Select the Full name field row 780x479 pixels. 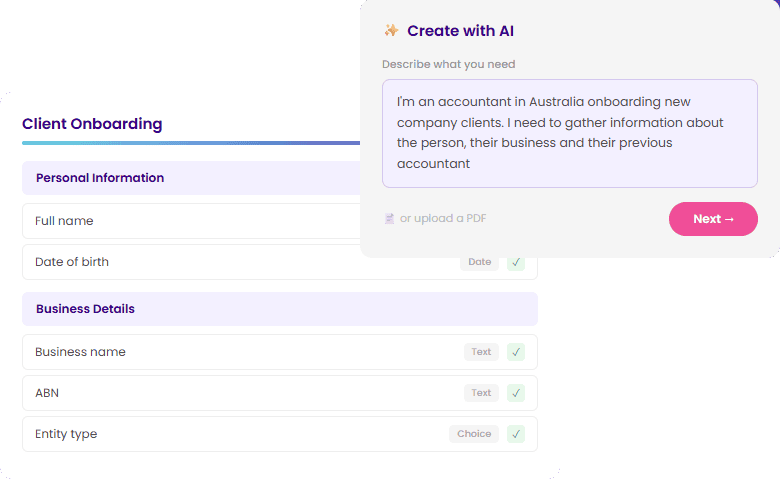tap(190, 221)
